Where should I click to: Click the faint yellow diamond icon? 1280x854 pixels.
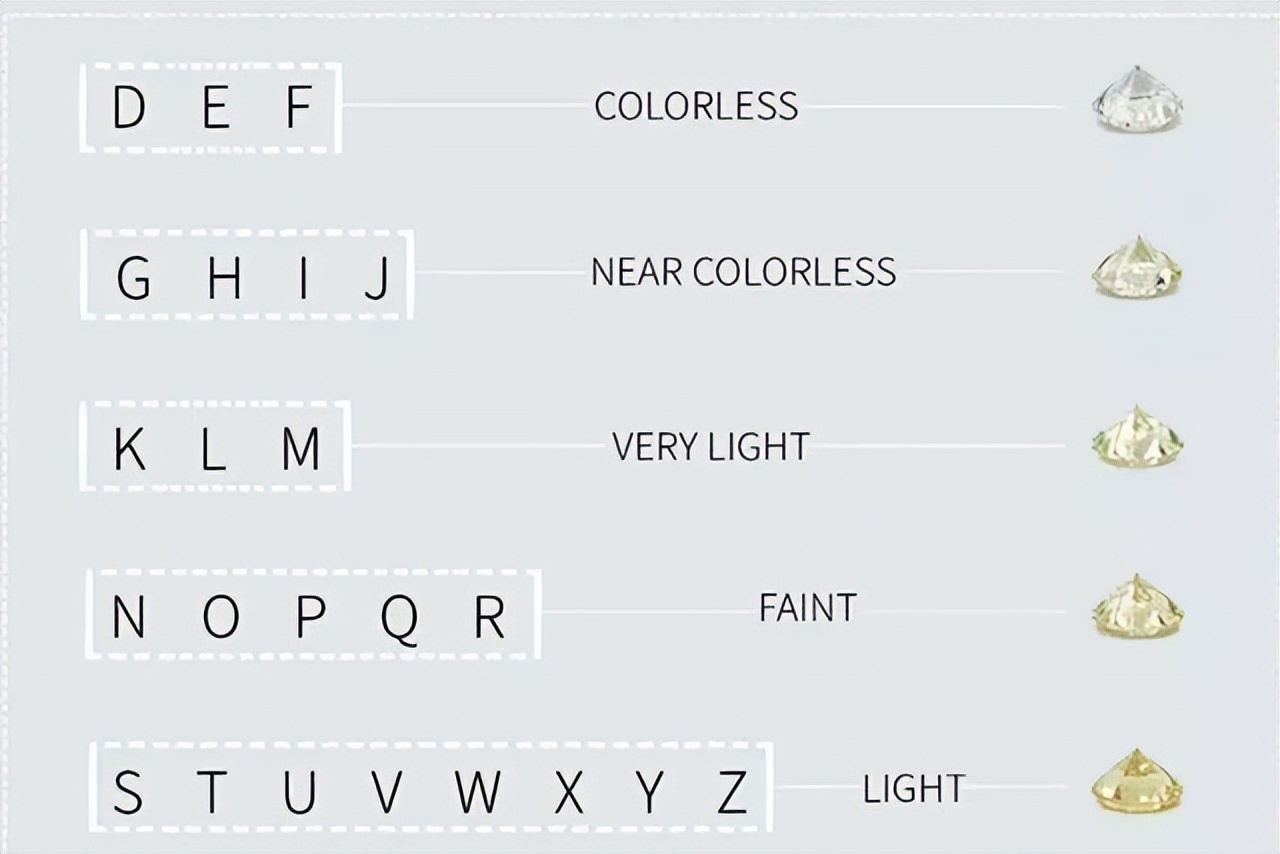(1138, 608)
